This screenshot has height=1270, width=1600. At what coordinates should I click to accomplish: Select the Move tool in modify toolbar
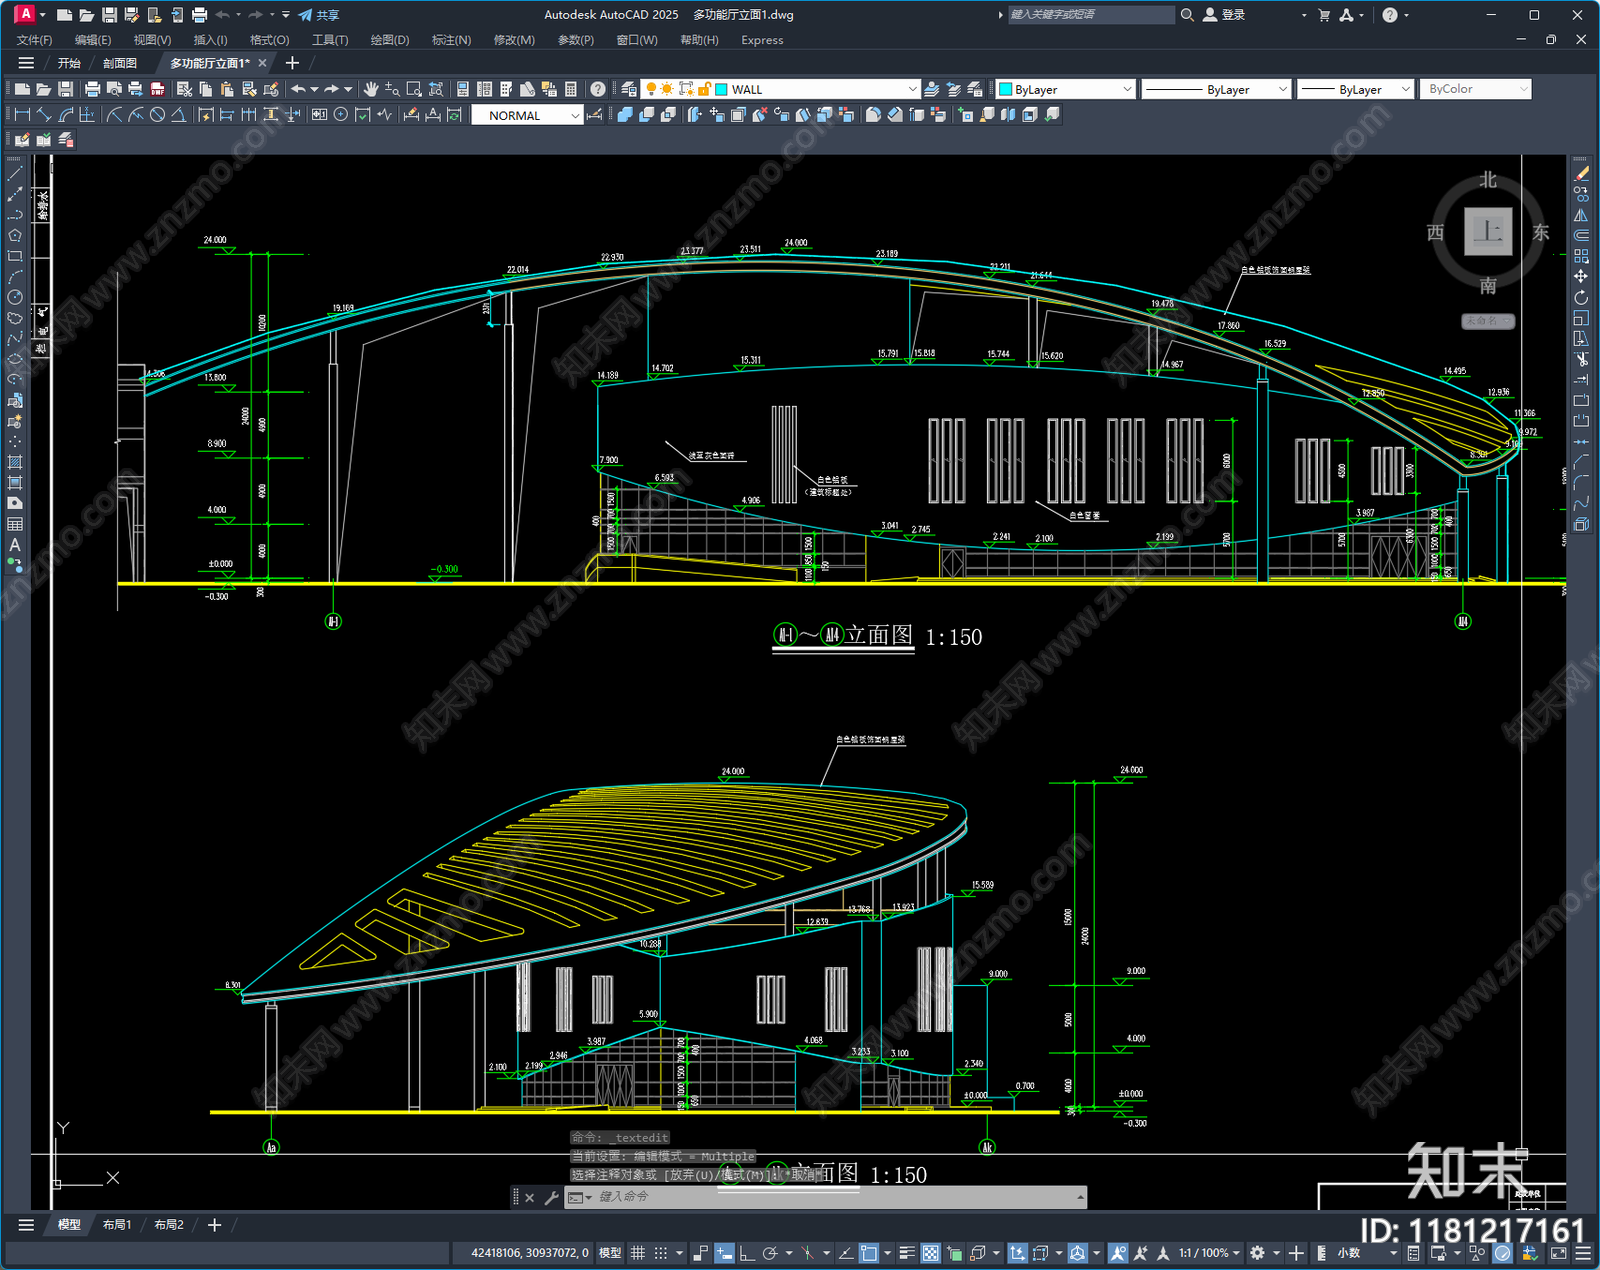(x=1581, y=276)
